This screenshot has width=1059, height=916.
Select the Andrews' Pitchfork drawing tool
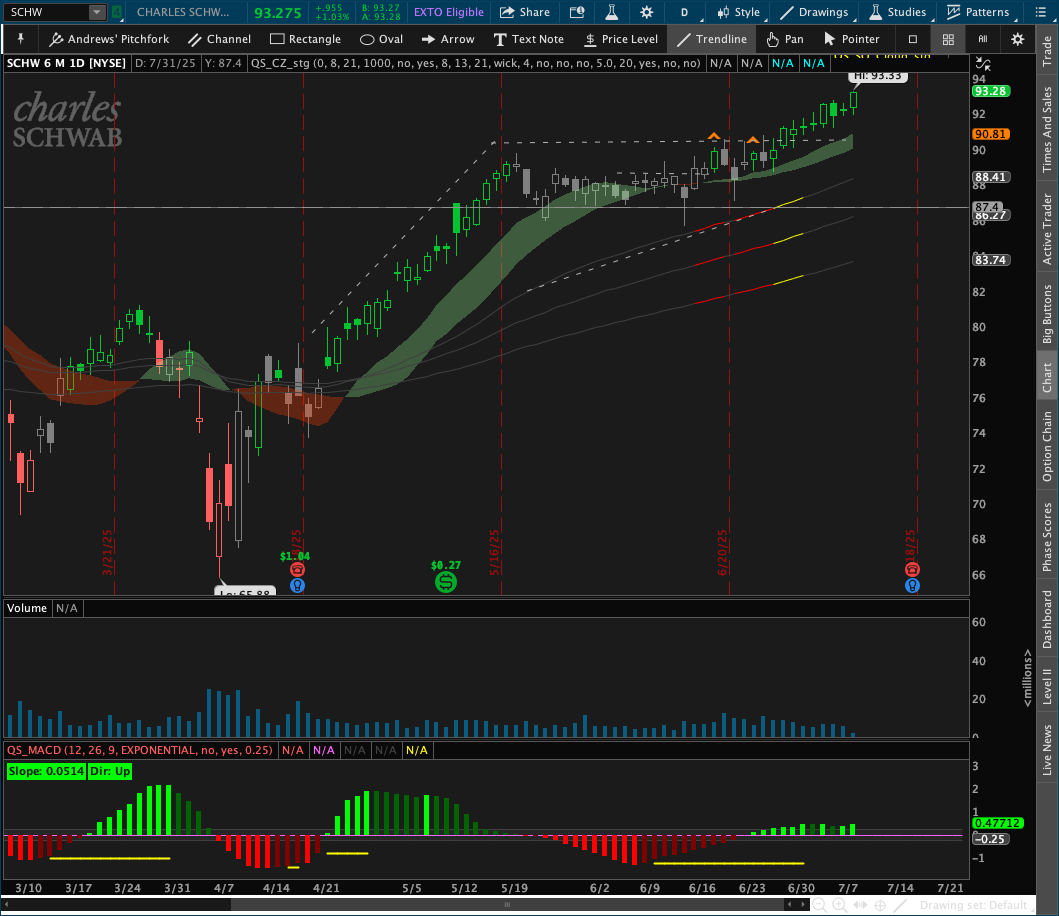[109, 39]
